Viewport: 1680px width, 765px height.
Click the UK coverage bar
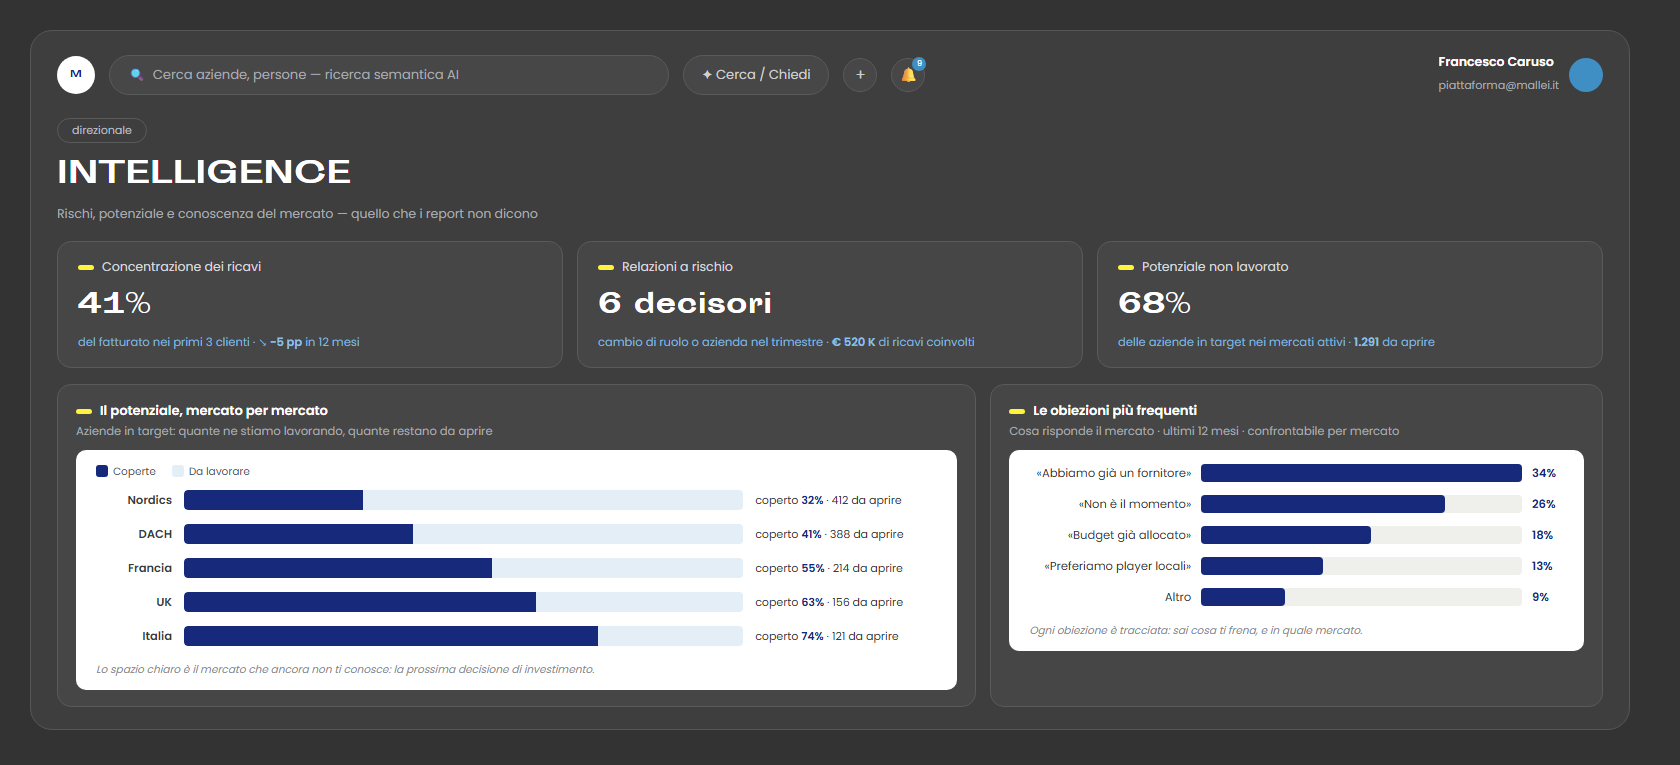point(463,602)
